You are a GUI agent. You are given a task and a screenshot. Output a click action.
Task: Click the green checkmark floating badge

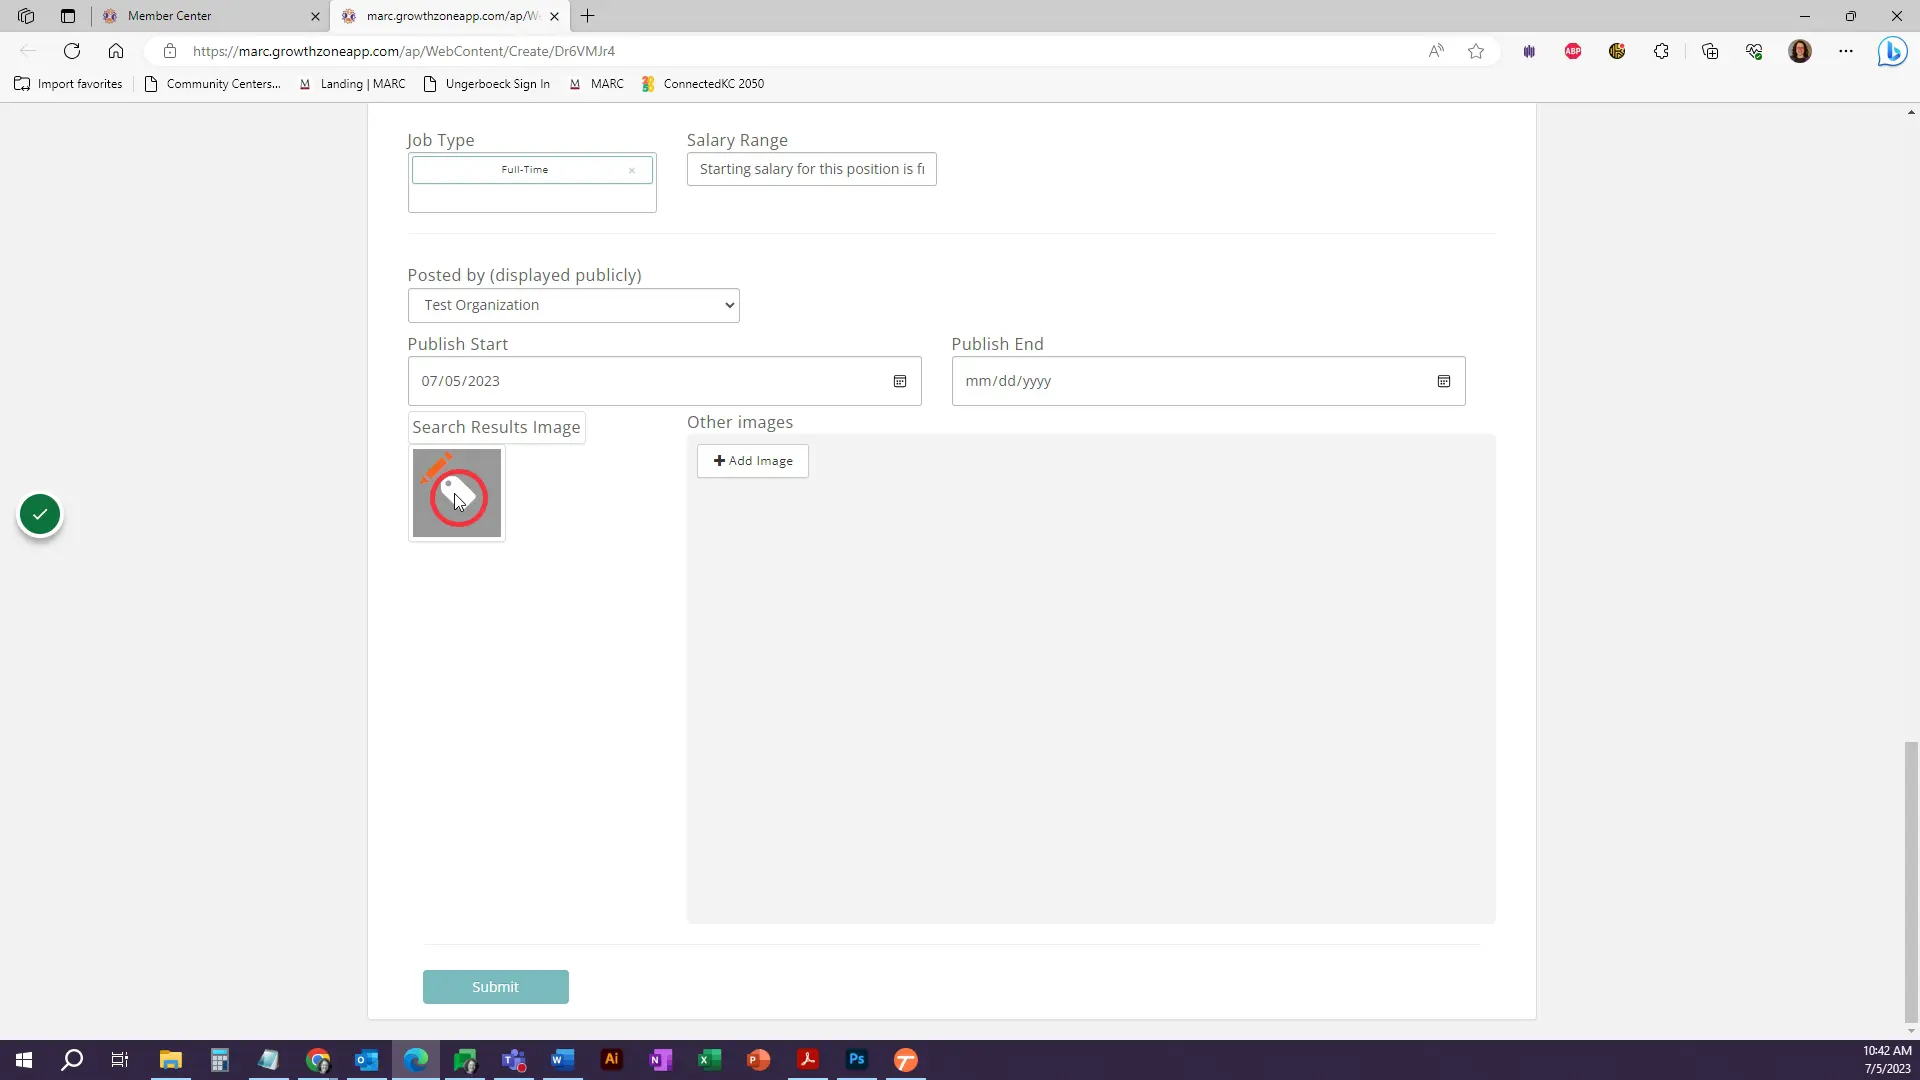coord(40,515)
